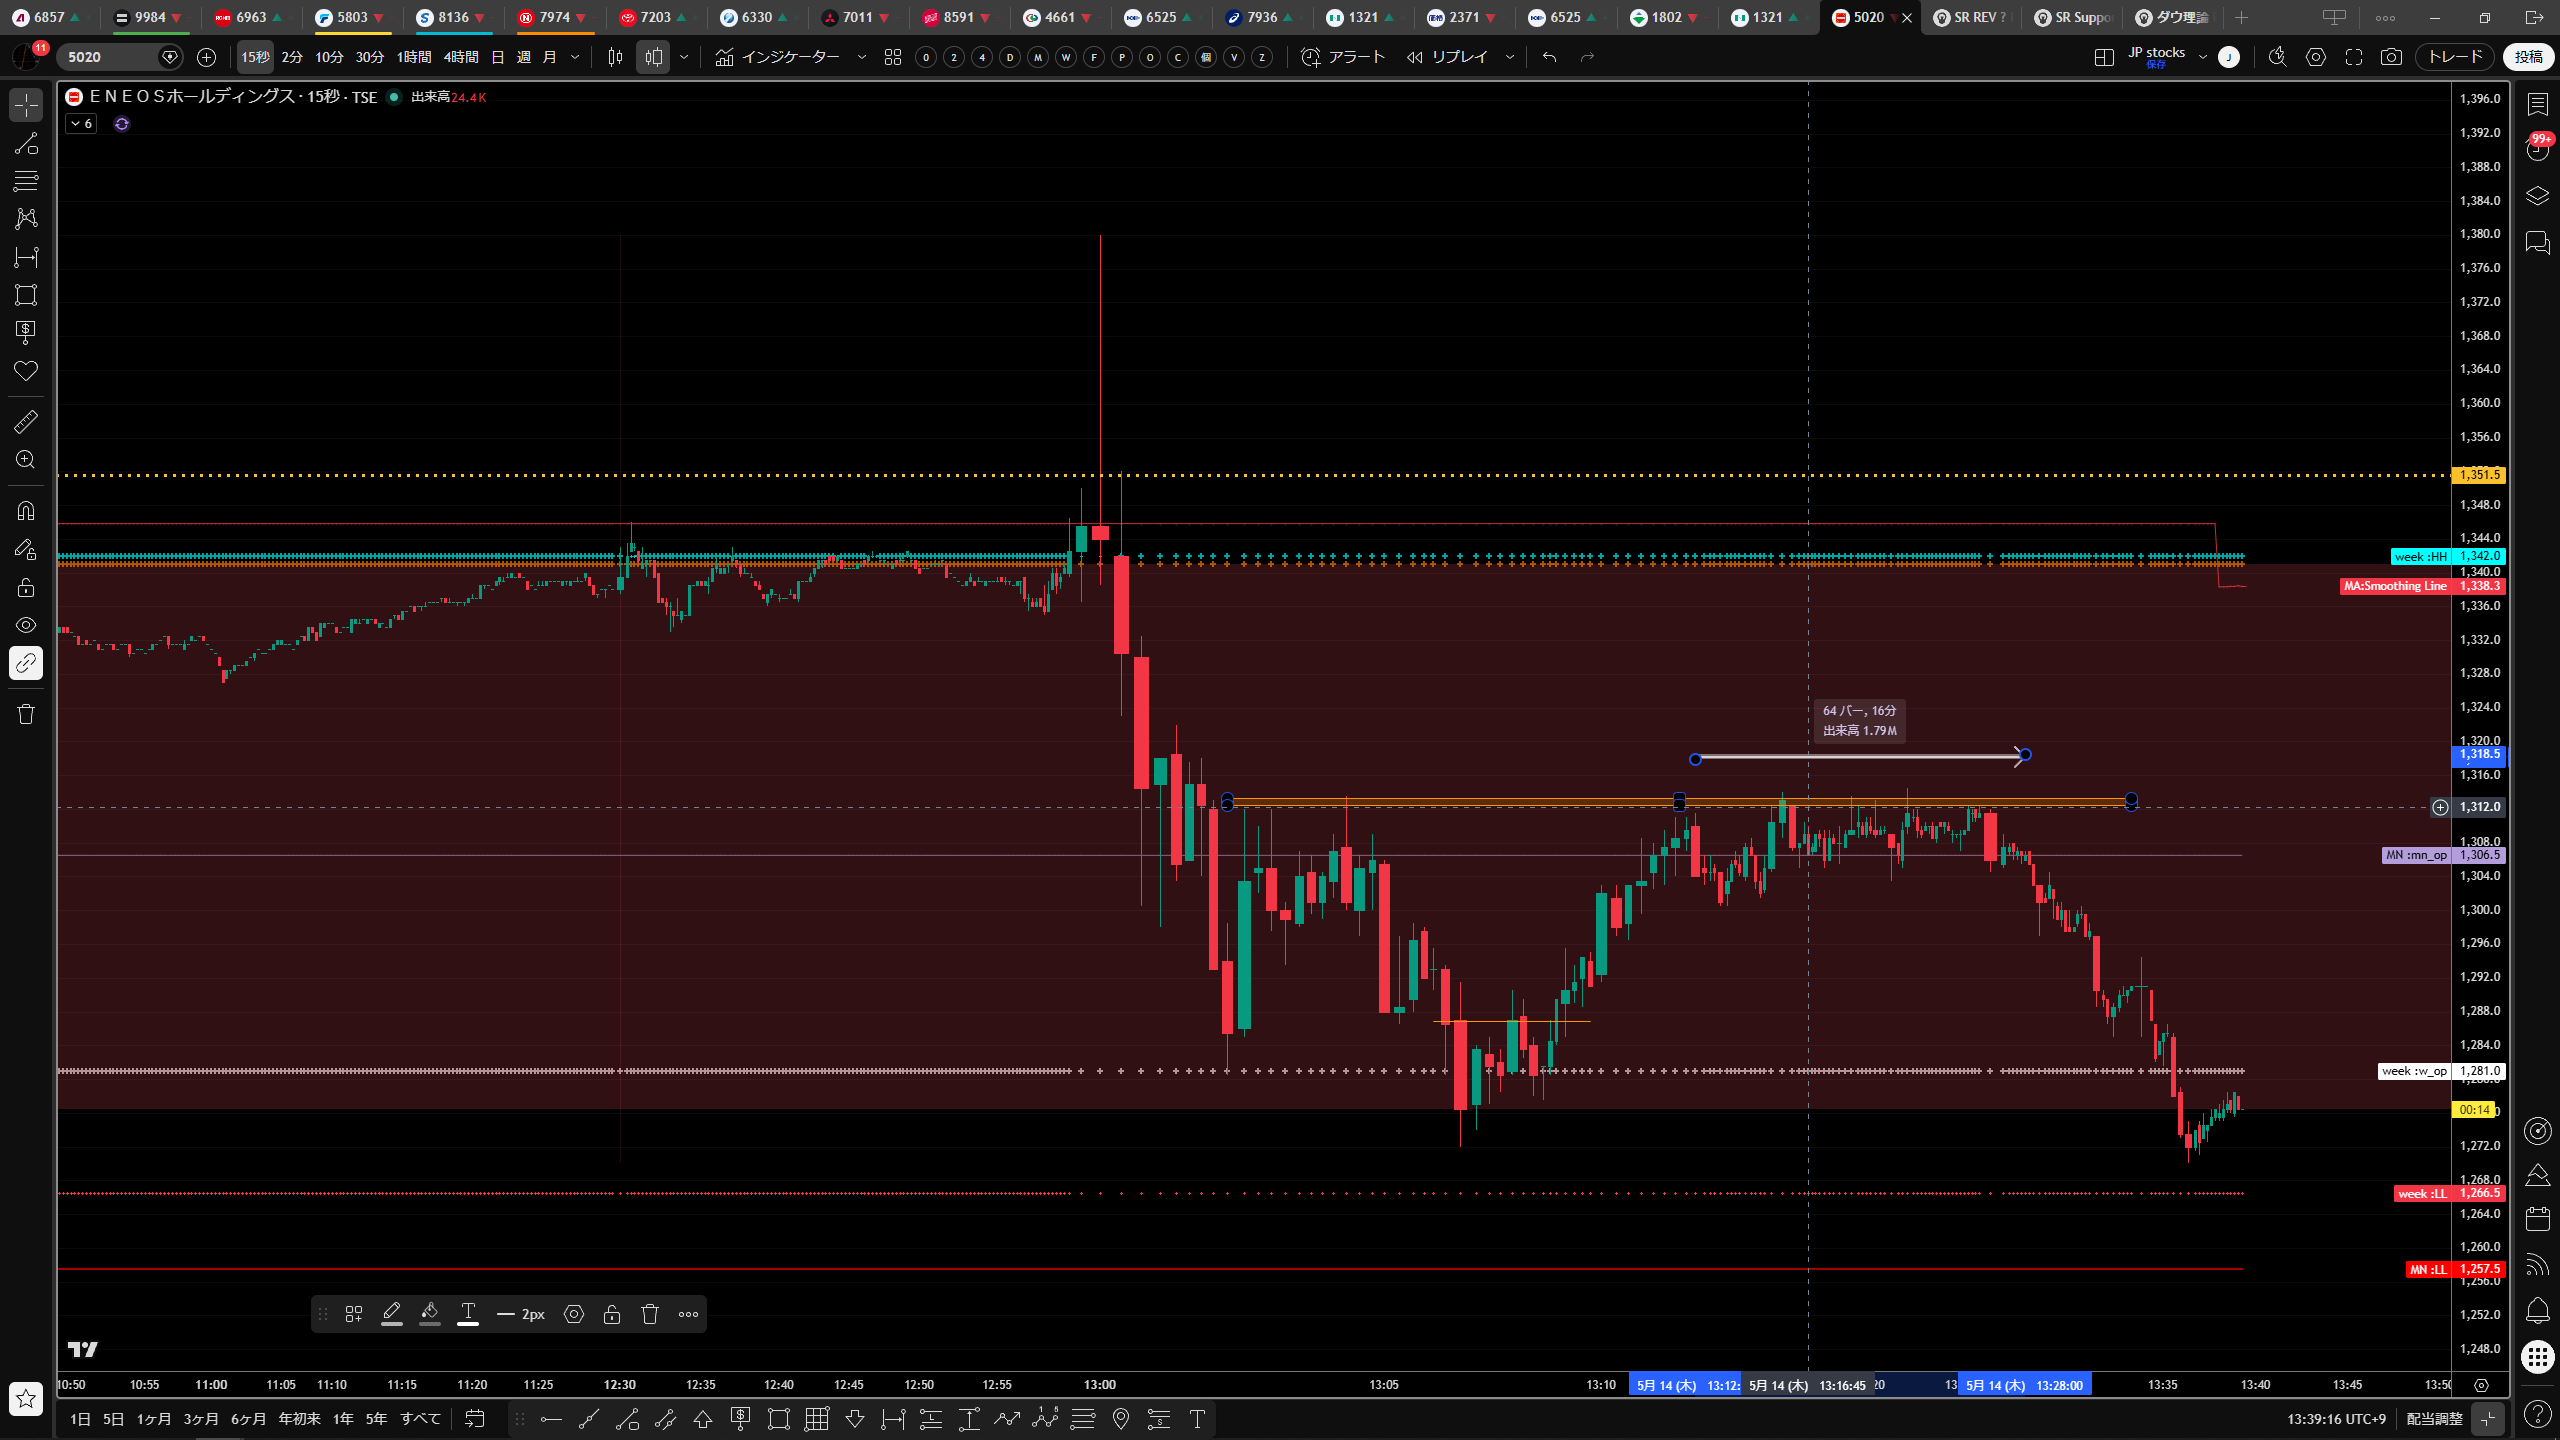The width and height of the screenshot is (2560, 1440).
Task: Open the layout setup grid icon
Action: pos(2104,57)
